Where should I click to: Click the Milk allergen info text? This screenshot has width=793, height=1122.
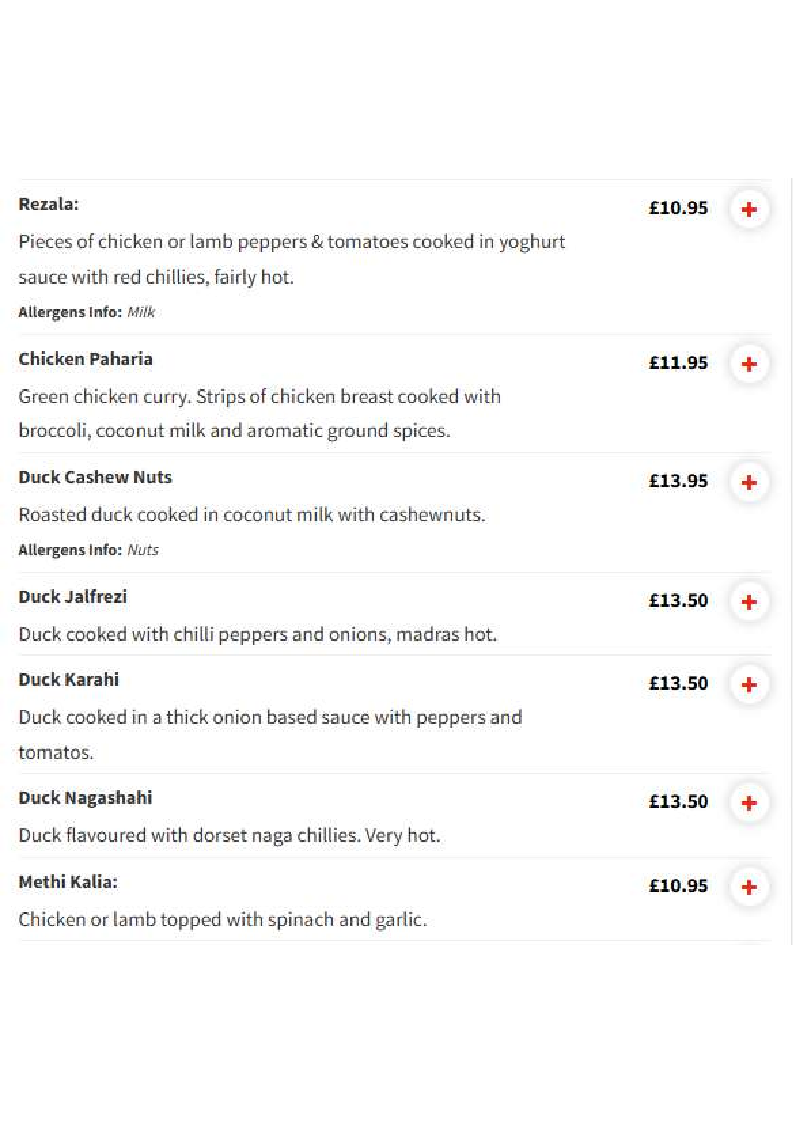(x=141, y=312)
